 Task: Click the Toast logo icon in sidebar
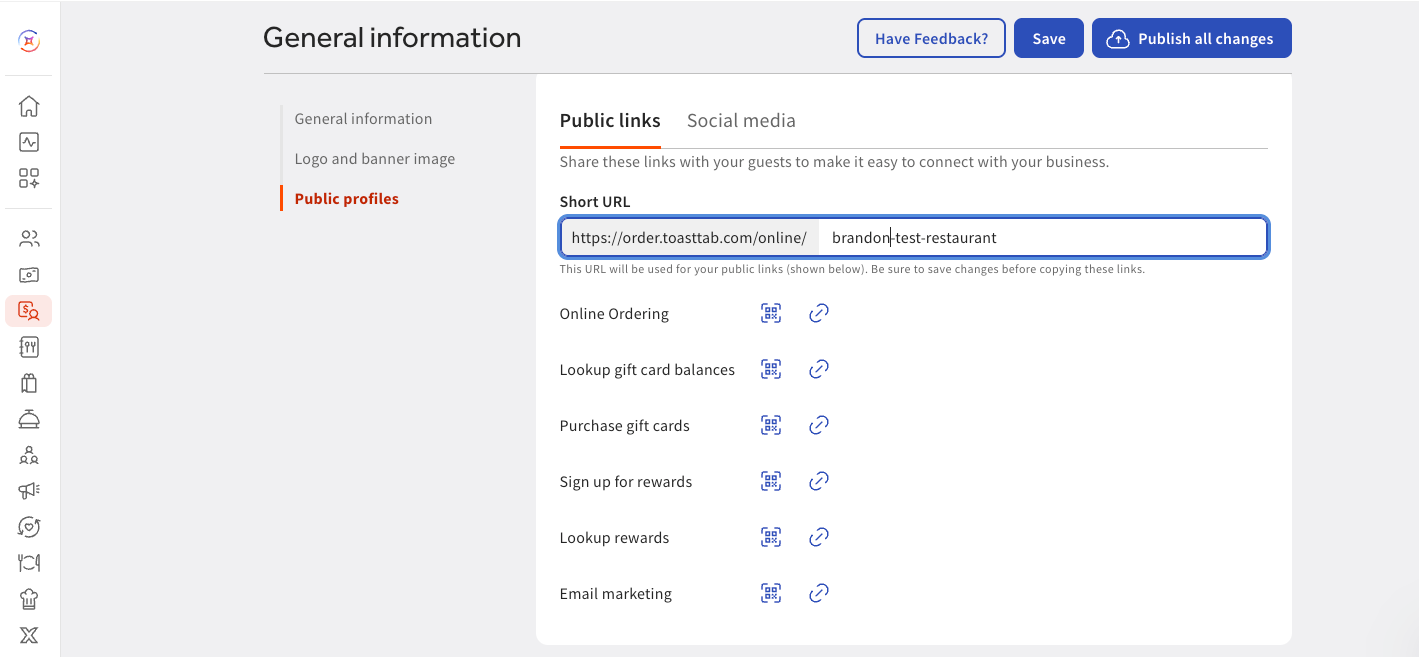point(29,41)
